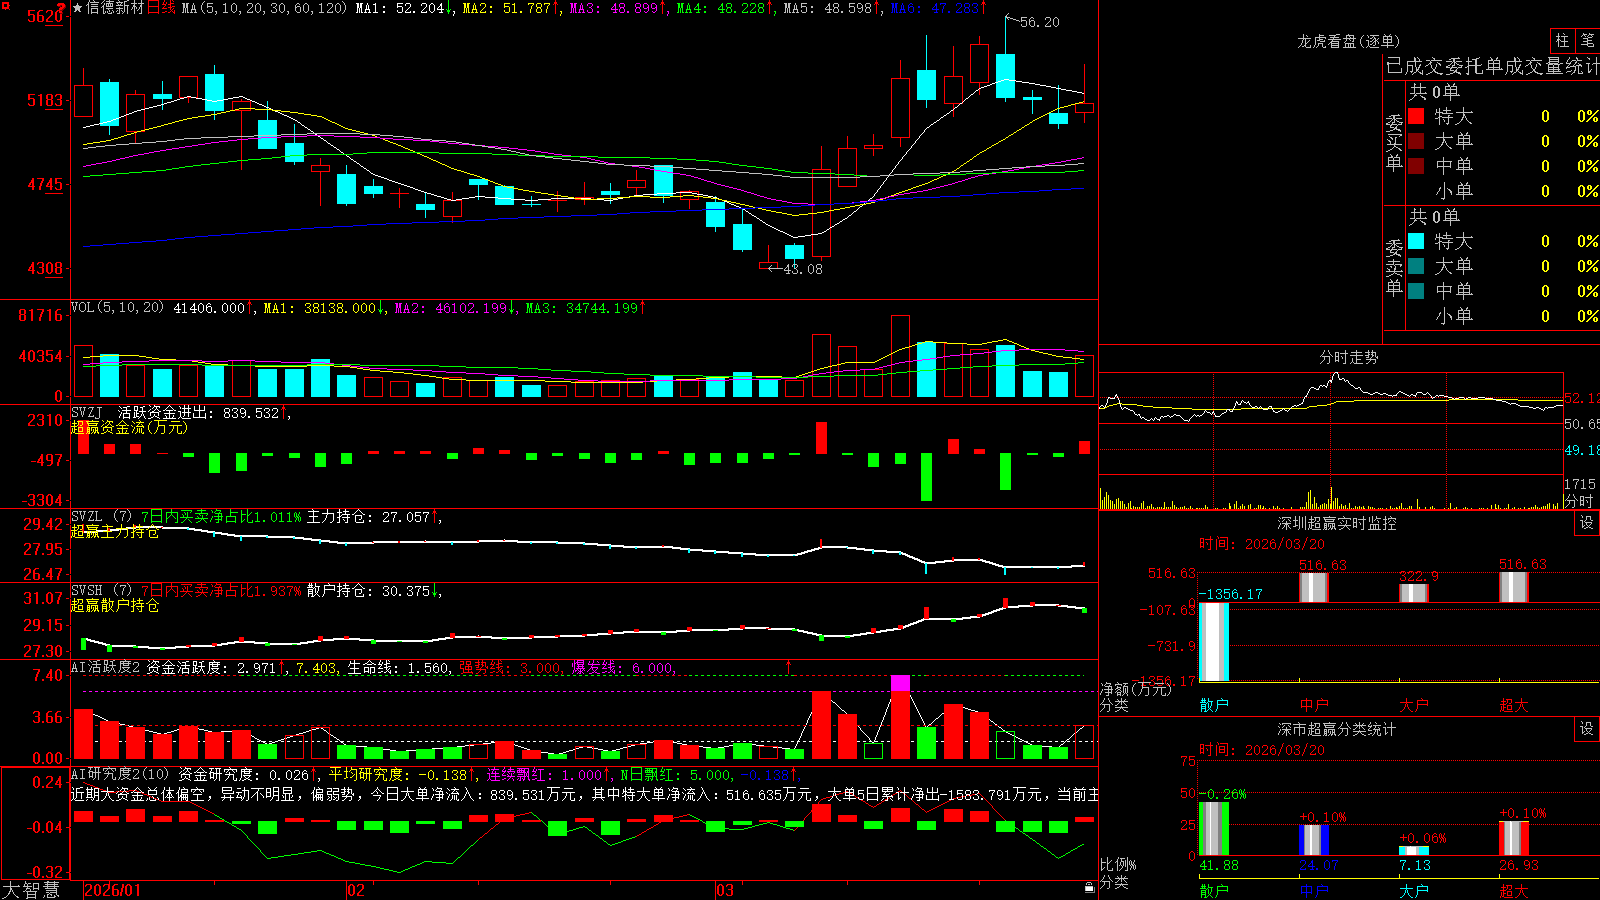1600x900 pixels.
Task: Click the 43.08 low price marker
Action: 803,269
